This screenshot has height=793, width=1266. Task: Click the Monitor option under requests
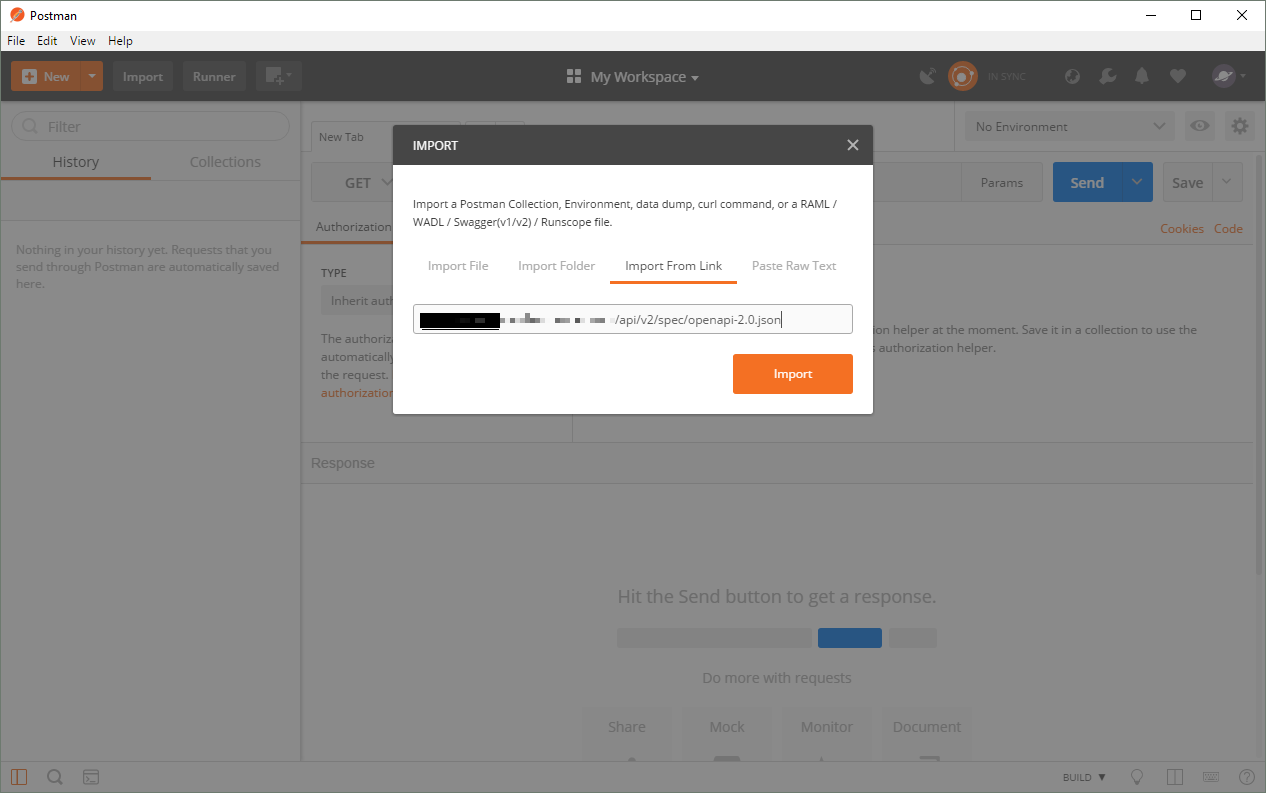pyautogui.click(x=827, y=735)
